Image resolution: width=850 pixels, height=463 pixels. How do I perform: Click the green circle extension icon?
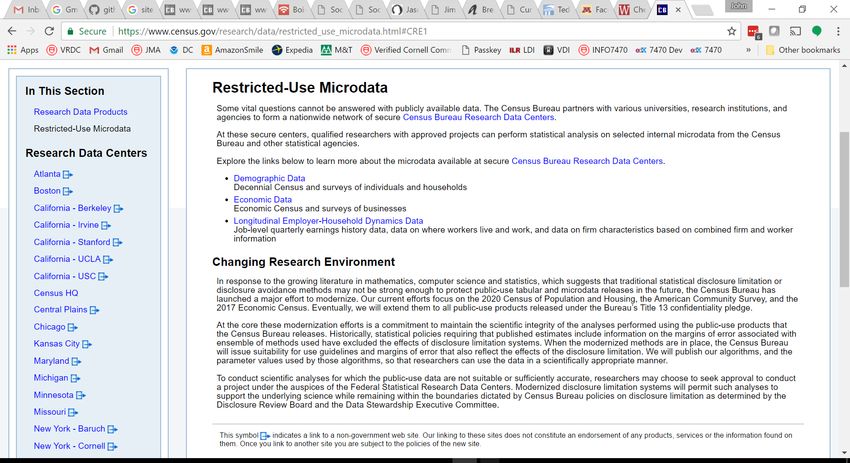coord(816,31)
